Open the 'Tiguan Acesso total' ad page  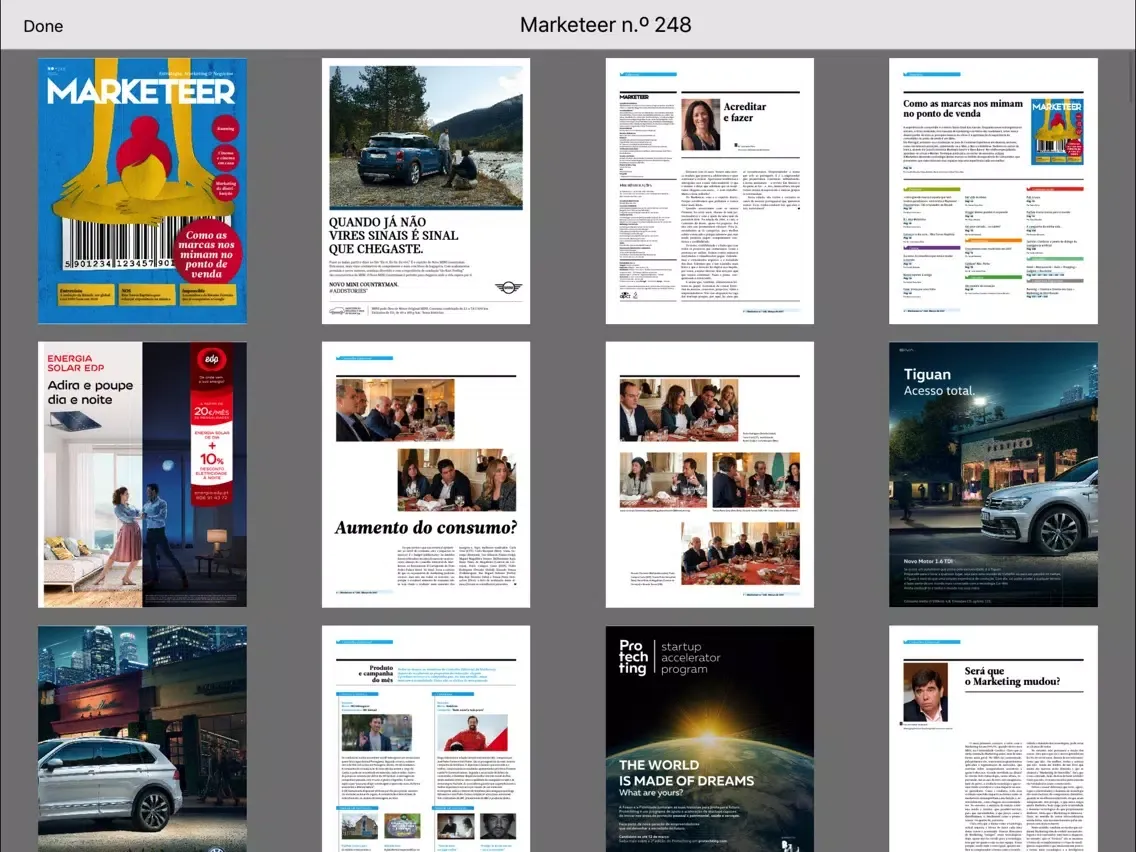pos(993,475)
